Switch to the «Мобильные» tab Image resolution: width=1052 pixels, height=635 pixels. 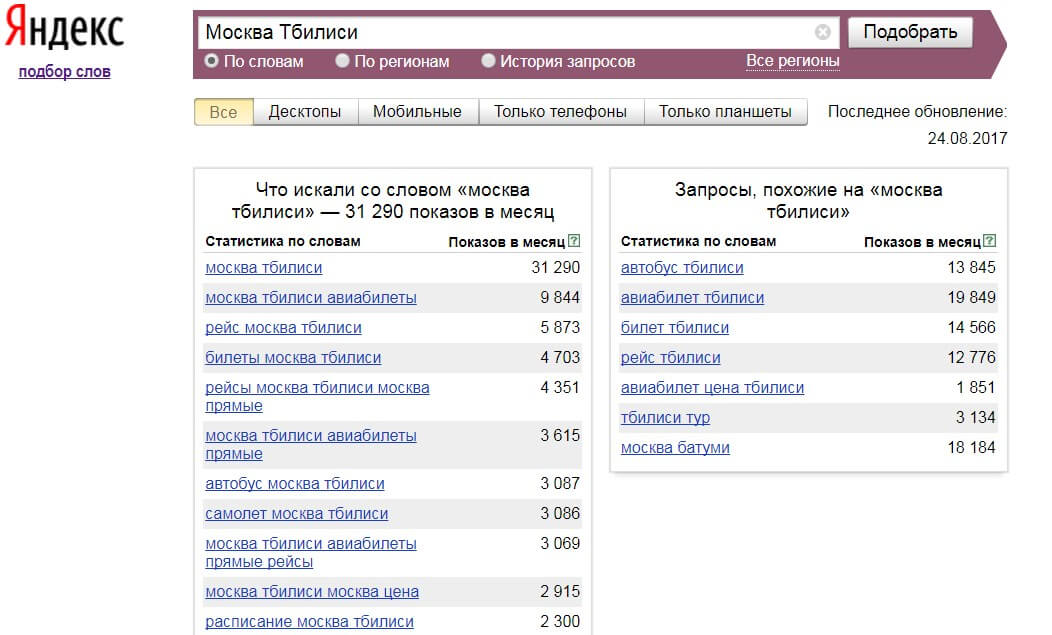click(x=417, y=111)
